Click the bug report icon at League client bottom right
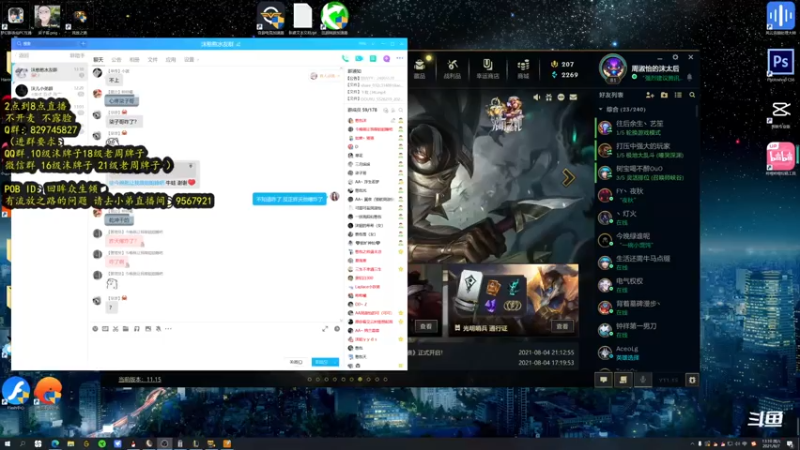800x450 pixels. coord(692,380)
